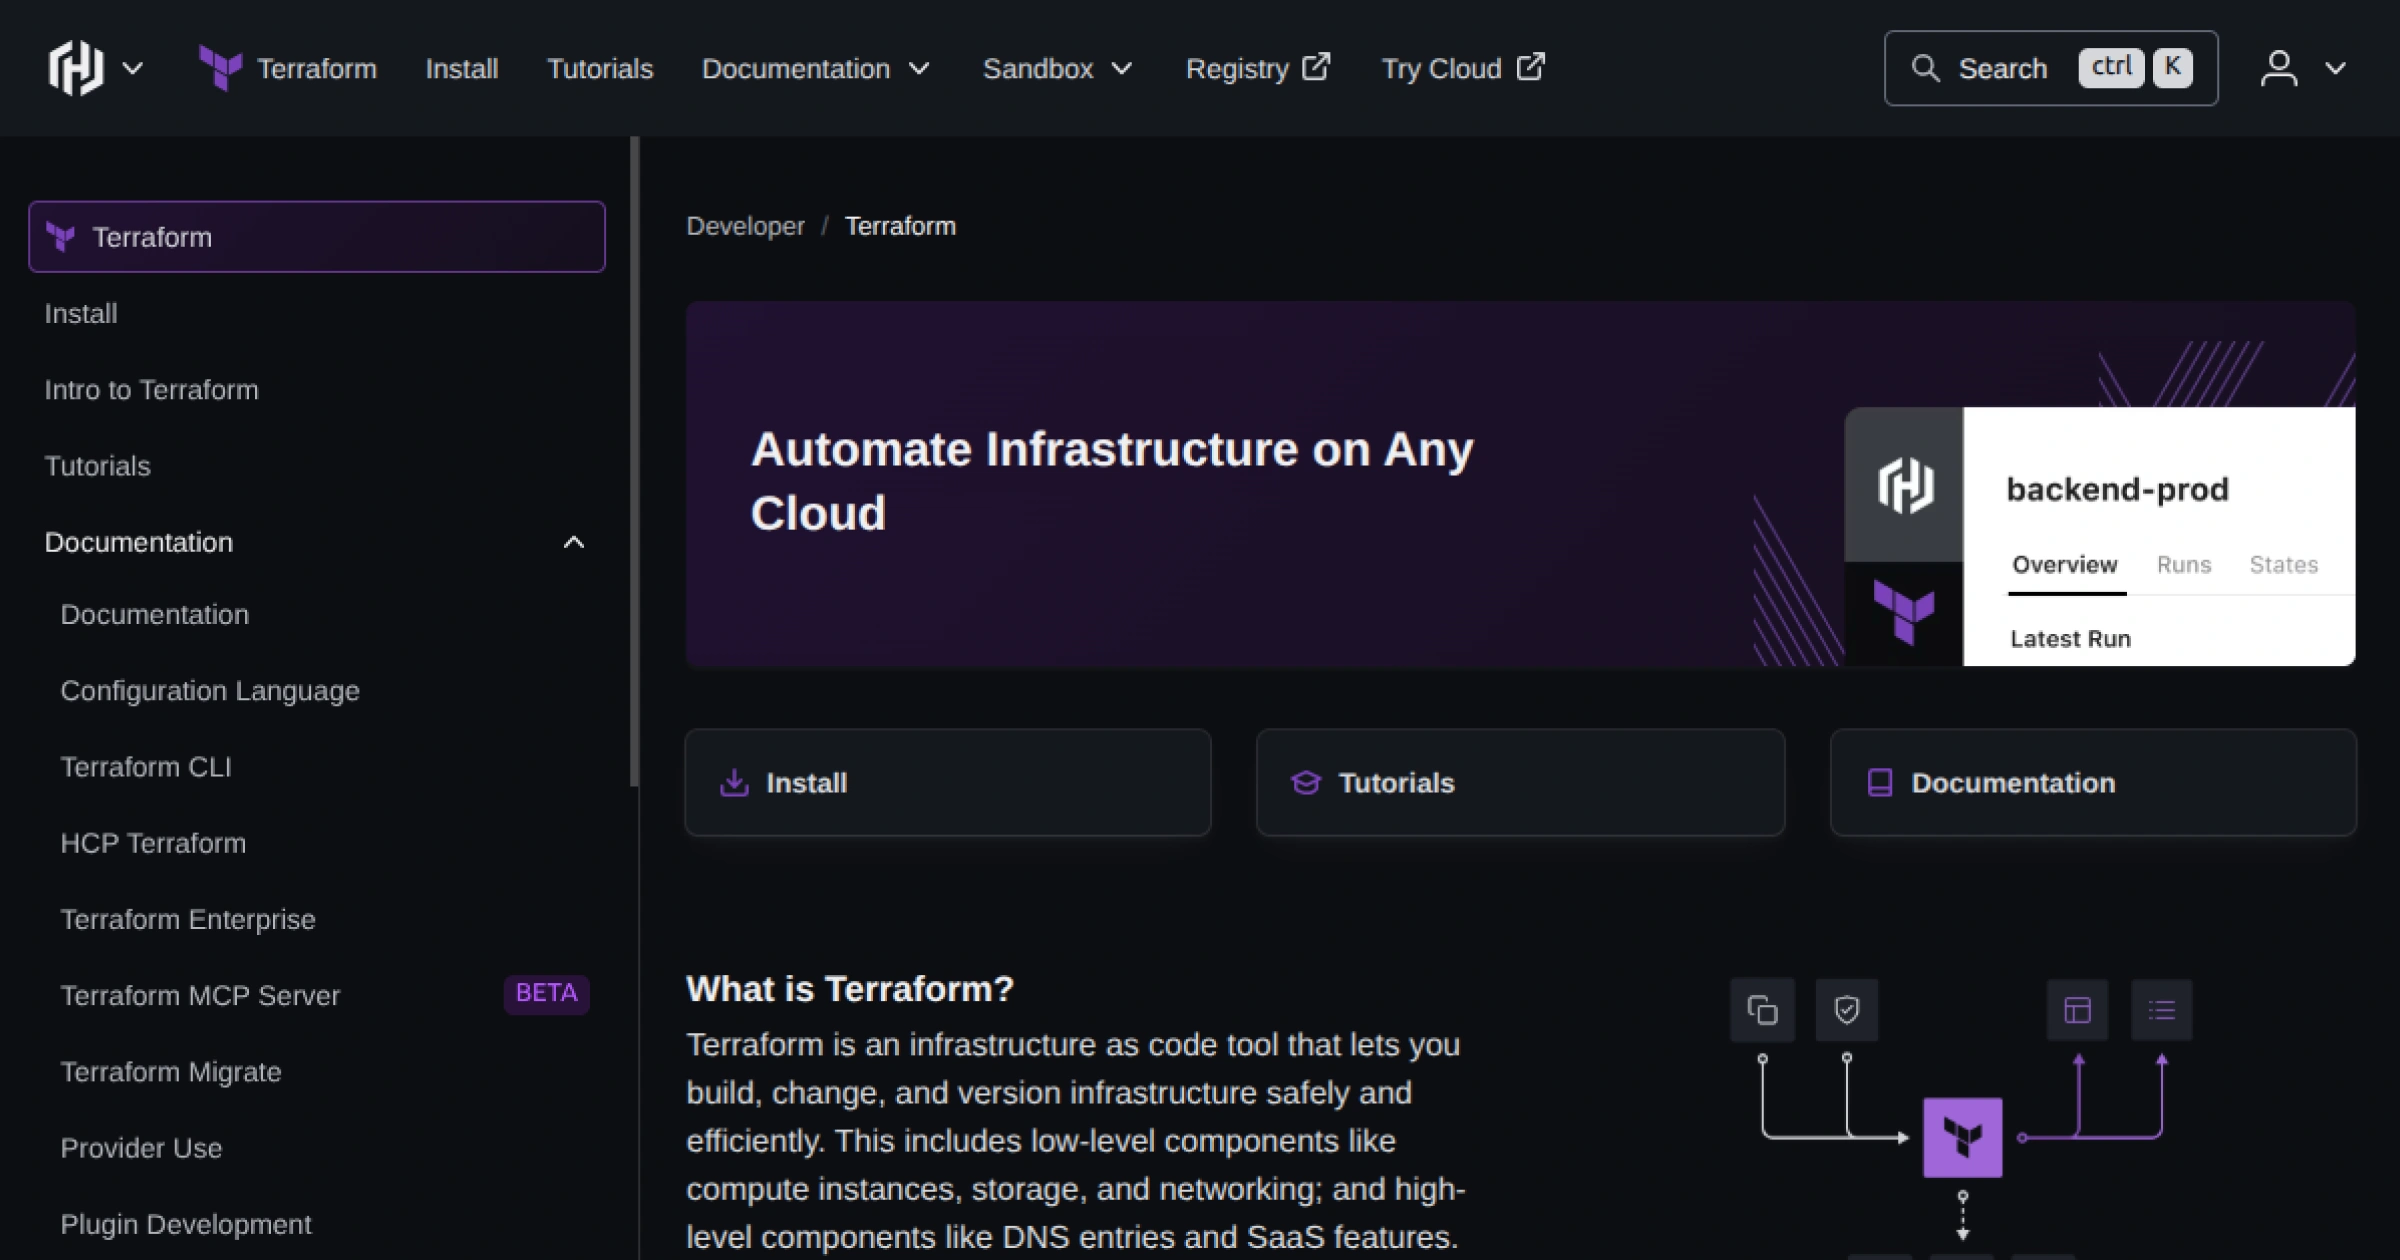Click the book icon on Documentation card

[x=1880, y=782]
